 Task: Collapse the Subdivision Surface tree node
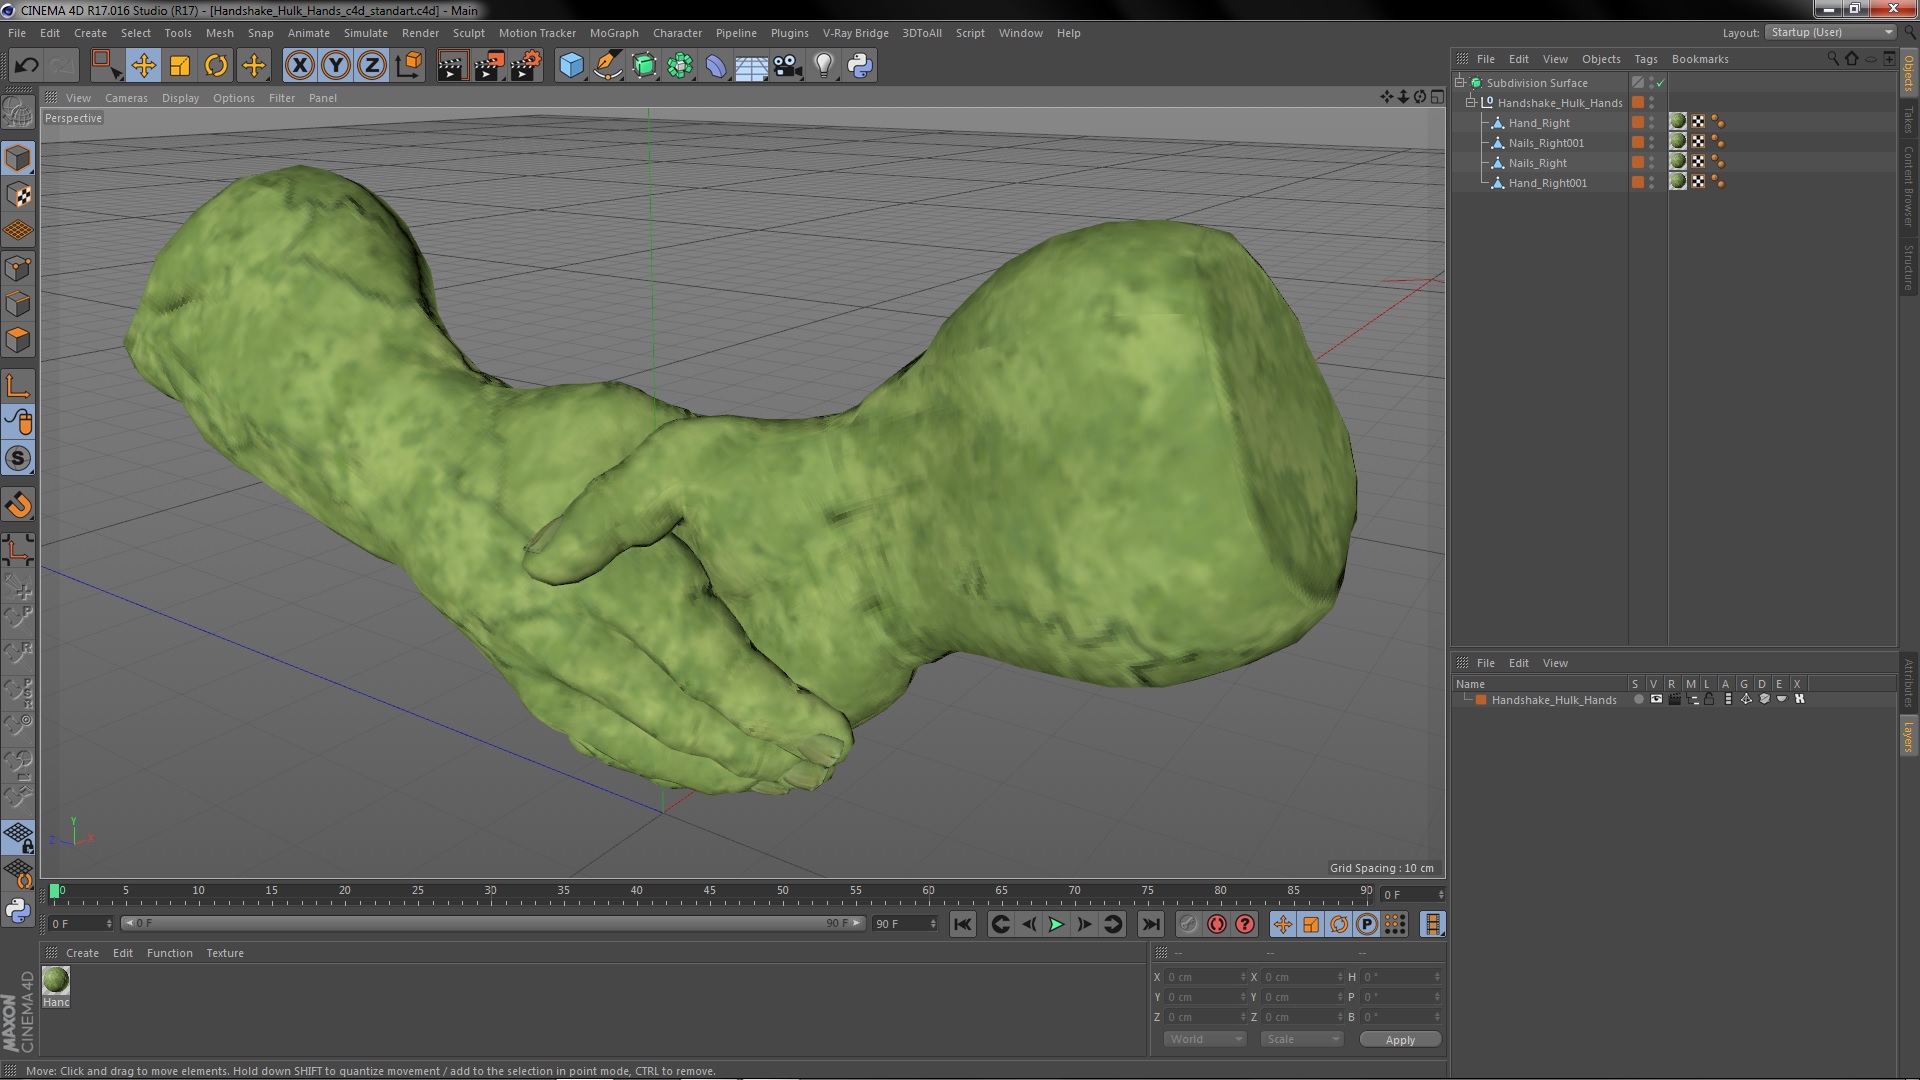(x=1460, y=82)
